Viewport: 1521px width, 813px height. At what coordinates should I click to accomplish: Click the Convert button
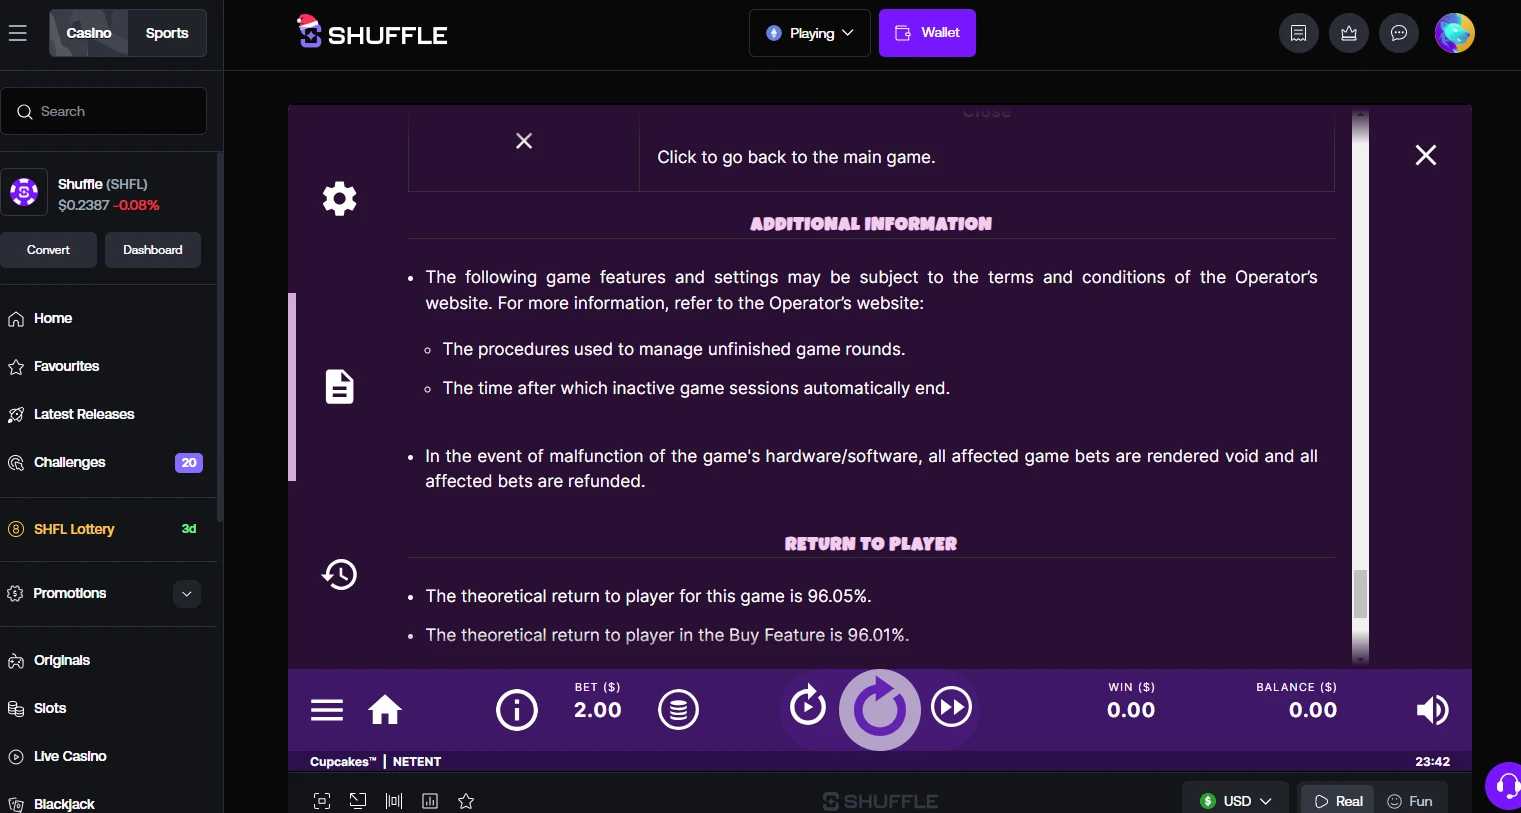(49, 250)
